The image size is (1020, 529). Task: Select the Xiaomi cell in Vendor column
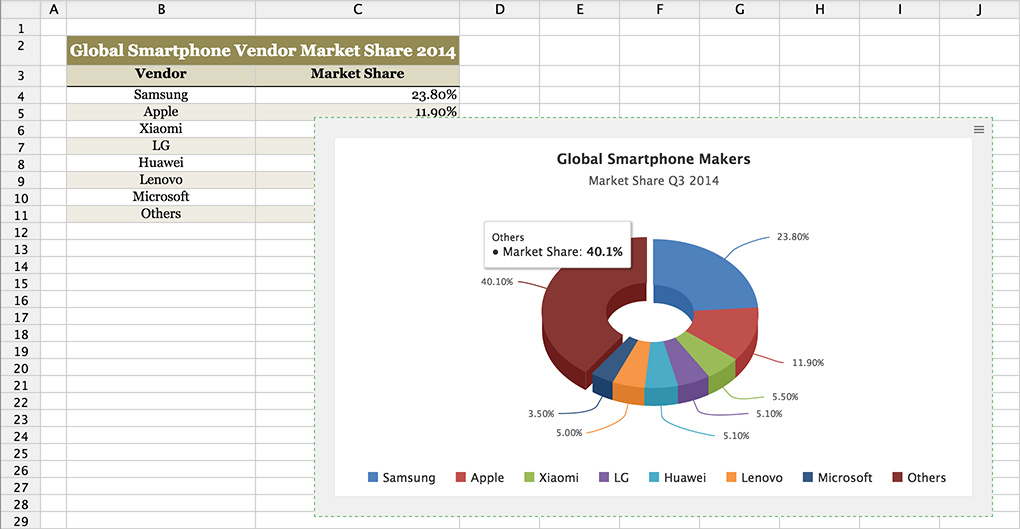161,129
